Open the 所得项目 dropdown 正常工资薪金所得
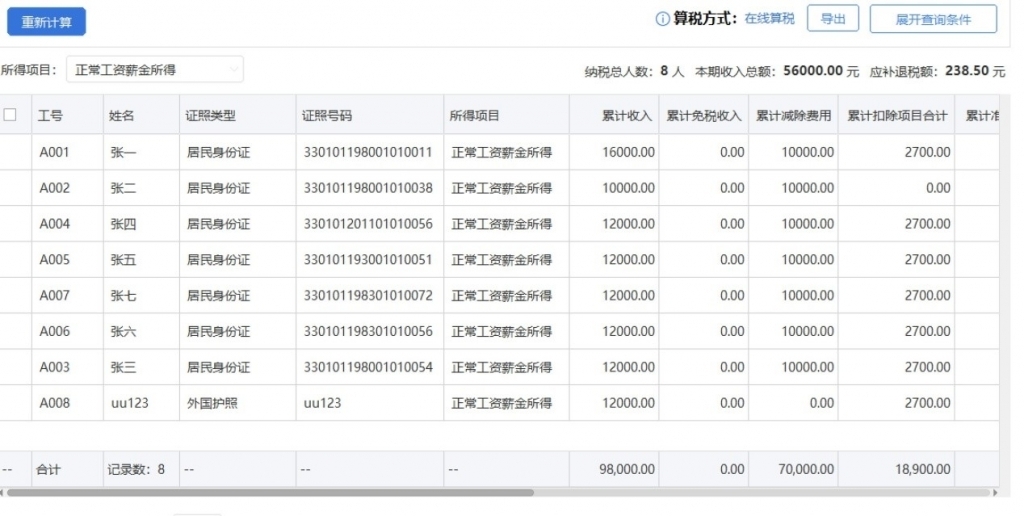Viewport: 1024px width, 516px height. tap(155, 69)
